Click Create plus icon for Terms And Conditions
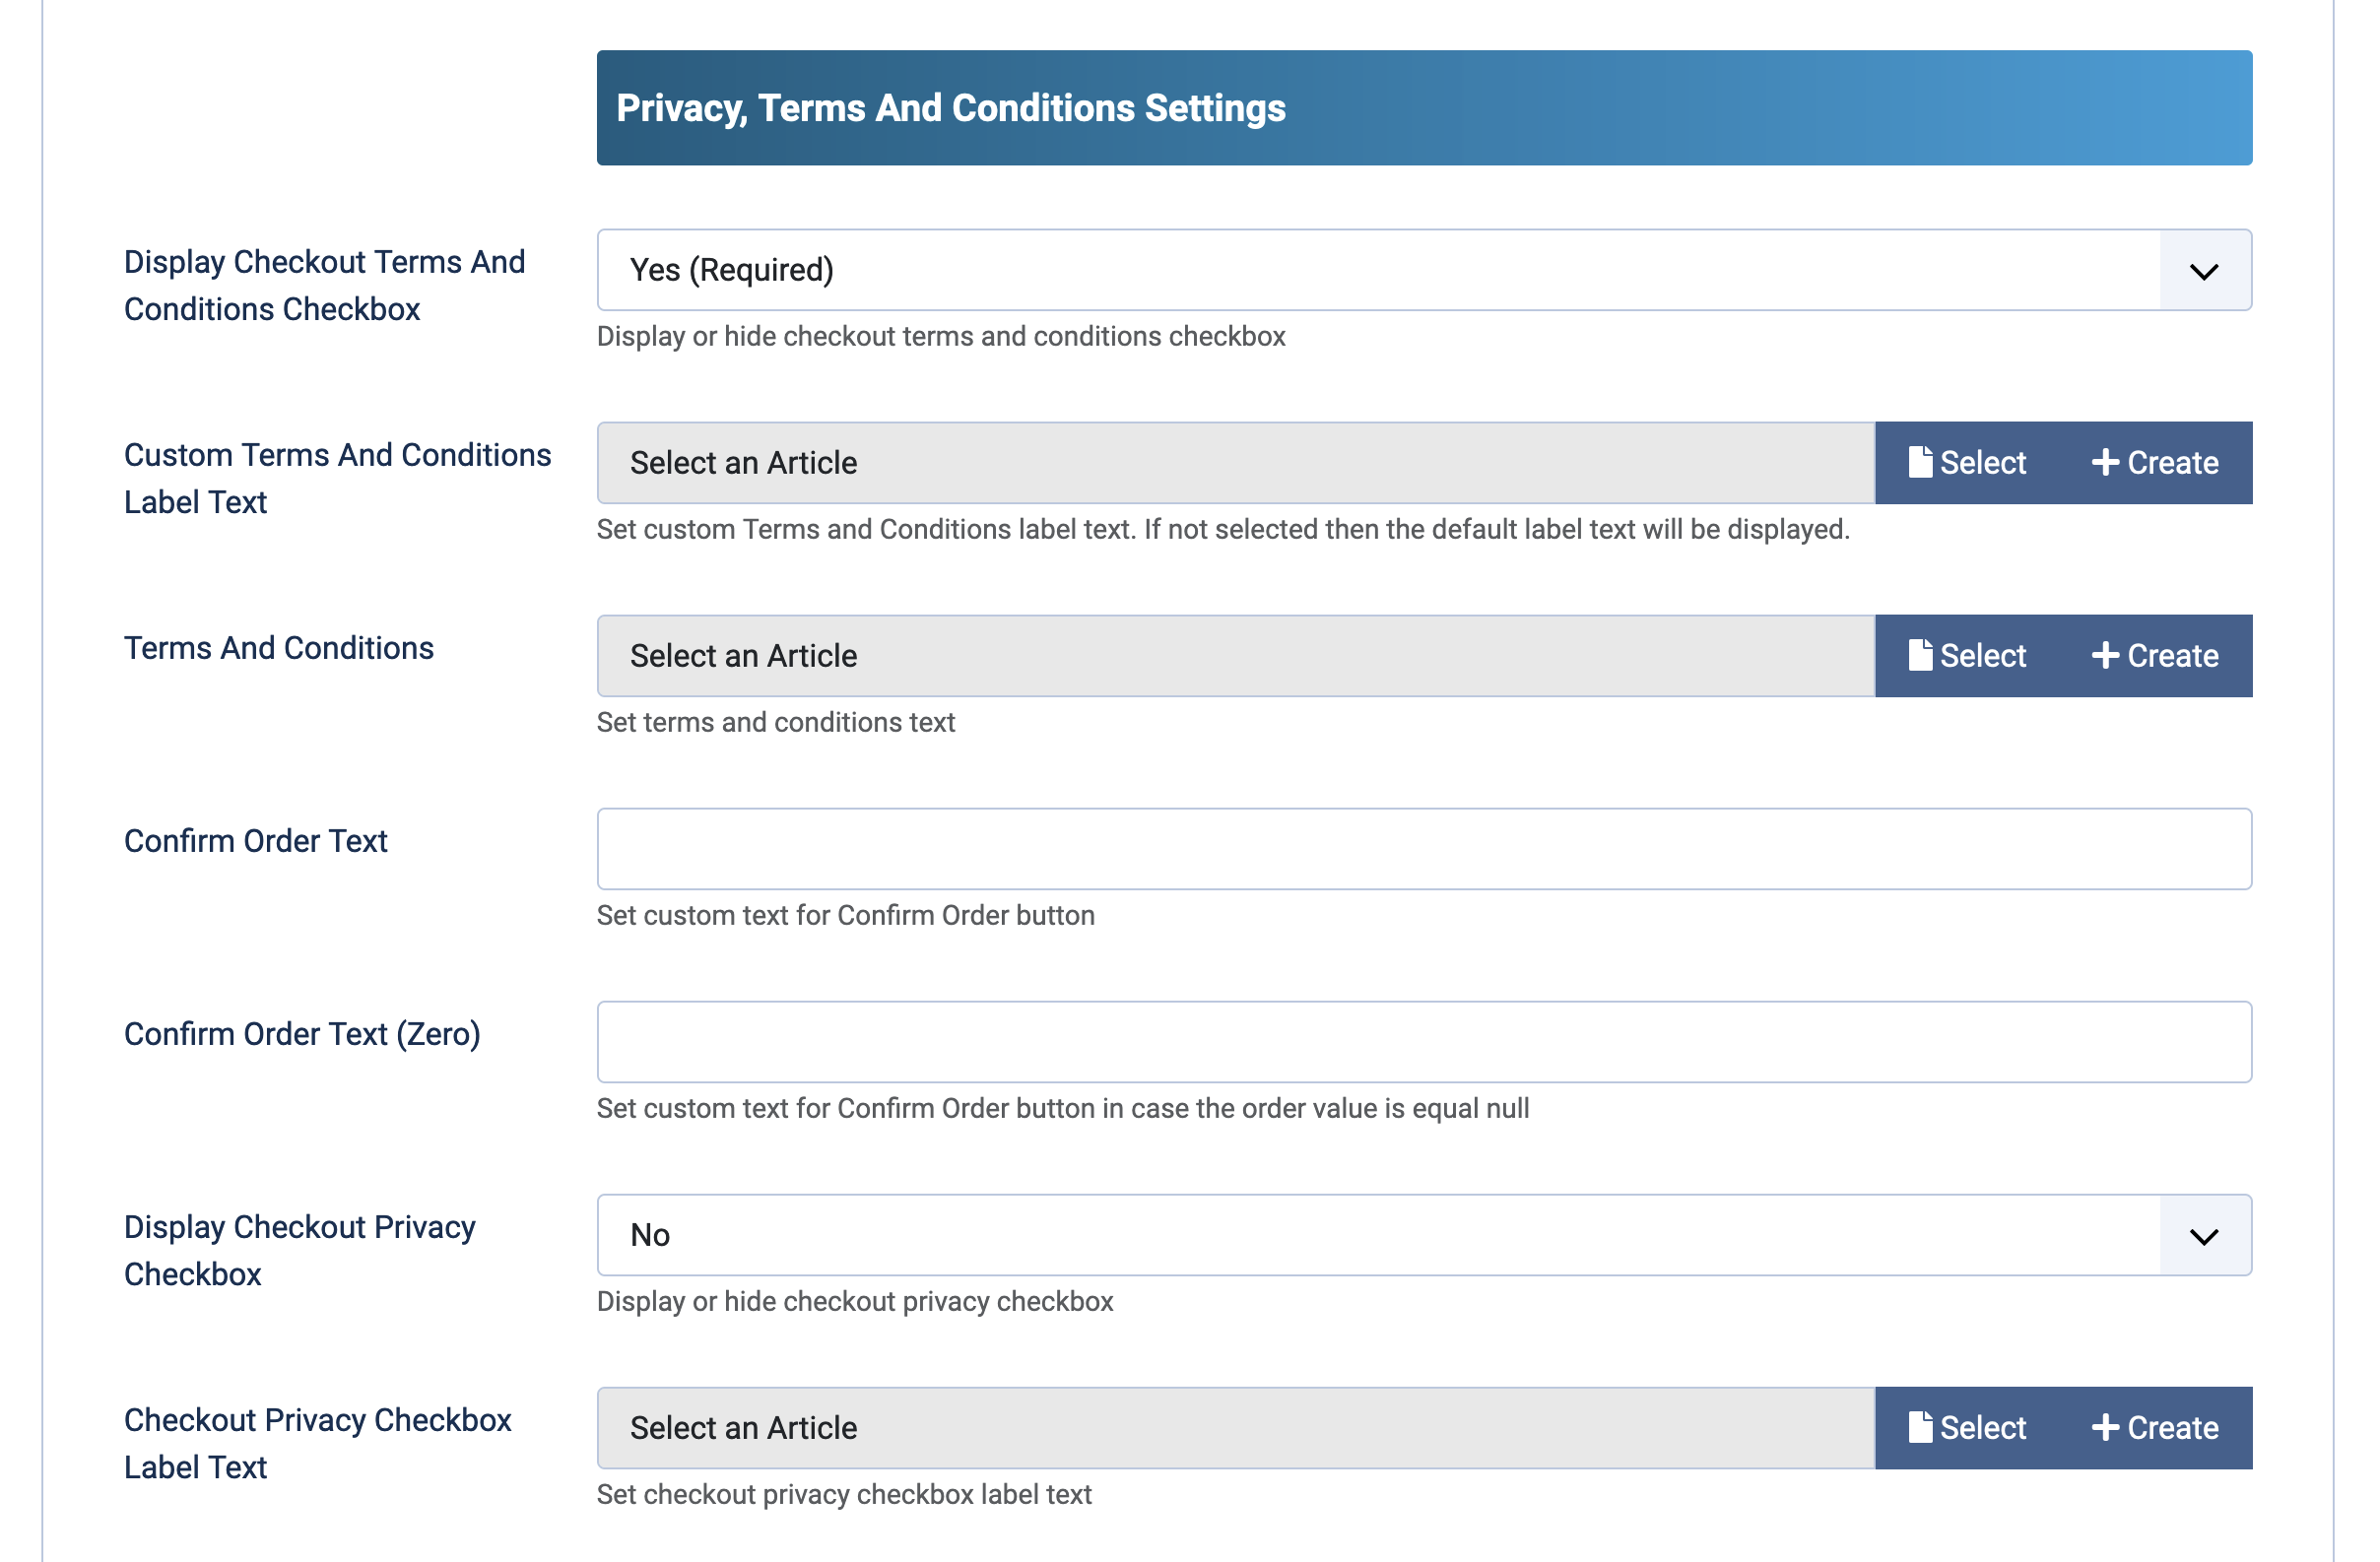Image resolution: width=2380 pixels, height=1562 pixels. pyautogui.click(x=2105, y=655)
